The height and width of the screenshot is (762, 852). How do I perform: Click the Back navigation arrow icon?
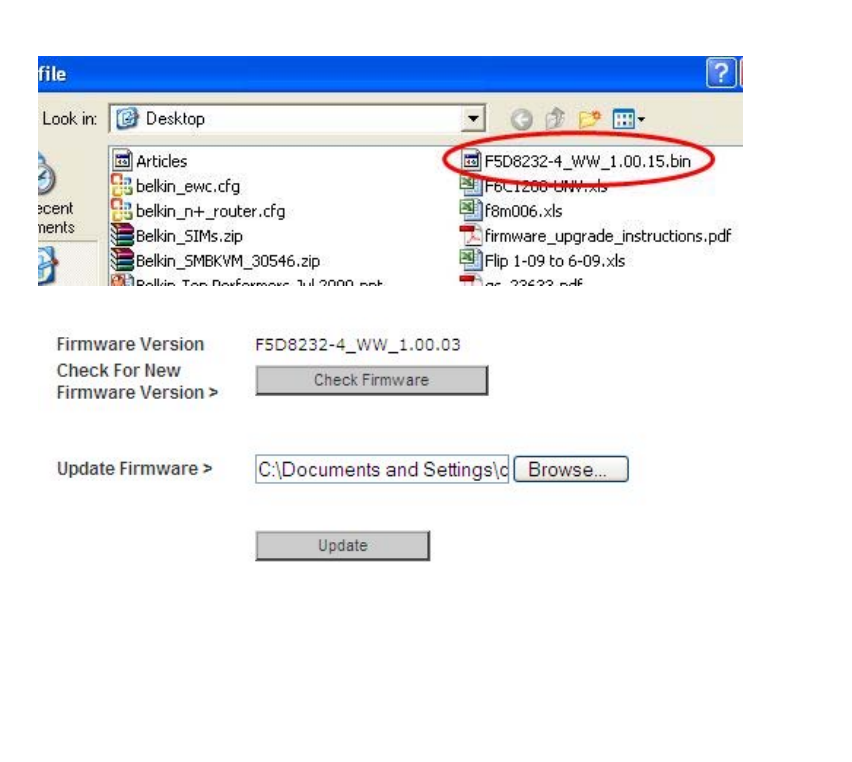pos(522,119)
